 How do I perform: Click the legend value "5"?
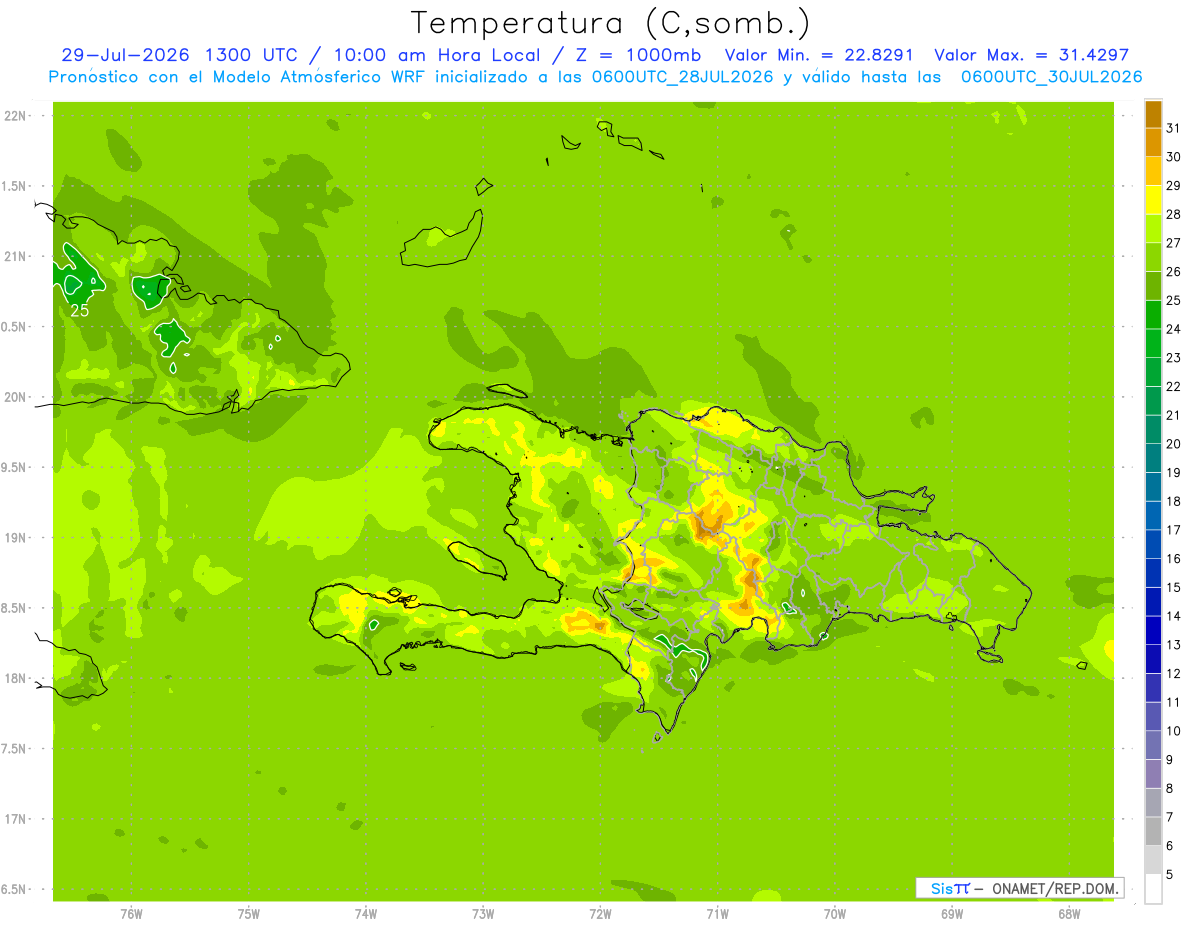coord(1170,874)
